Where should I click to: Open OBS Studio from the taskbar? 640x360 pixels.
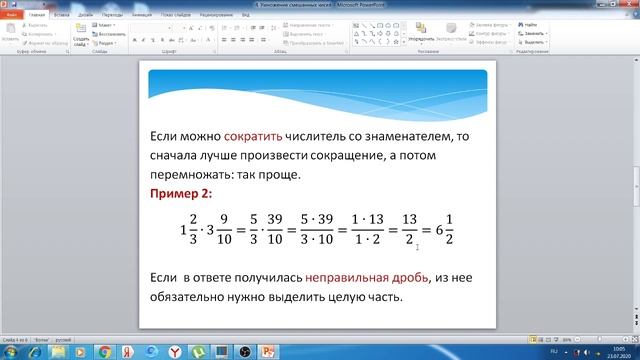(245, 352)
